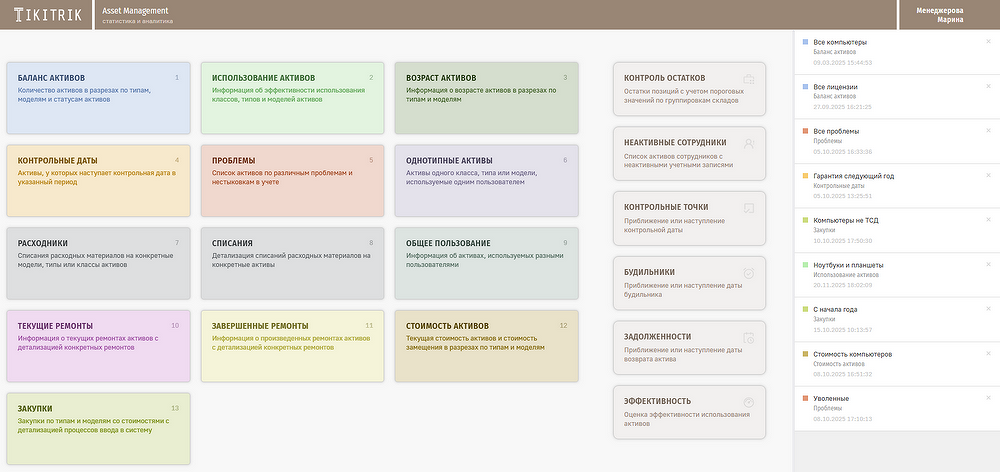
Task: Open the Закупки report tile
Action: 97,429
